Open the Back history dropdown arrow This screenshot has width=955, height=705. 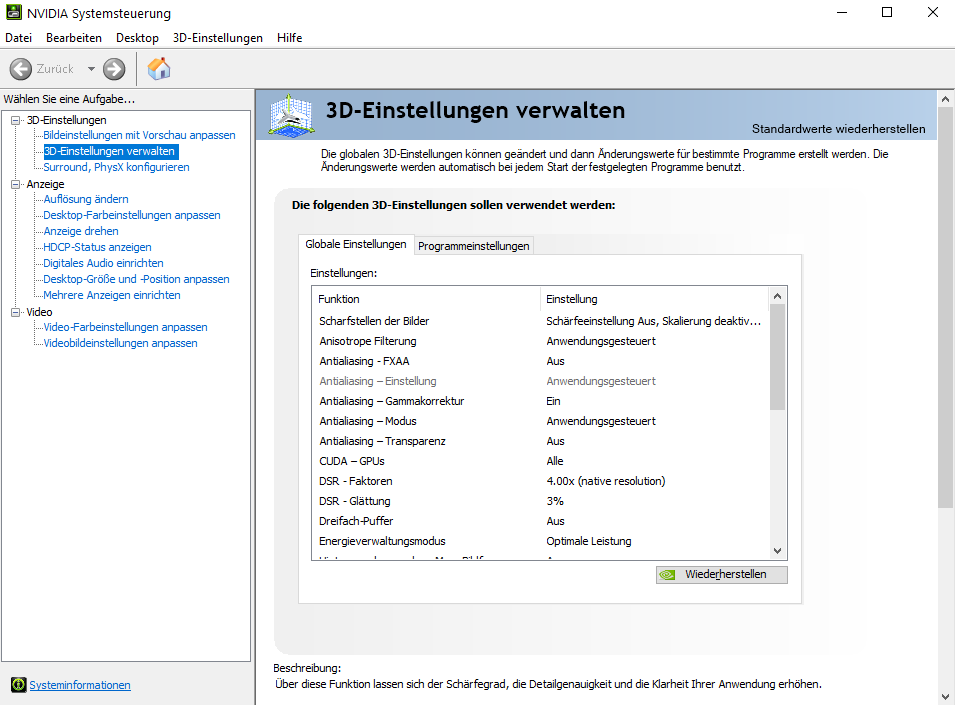91,69
